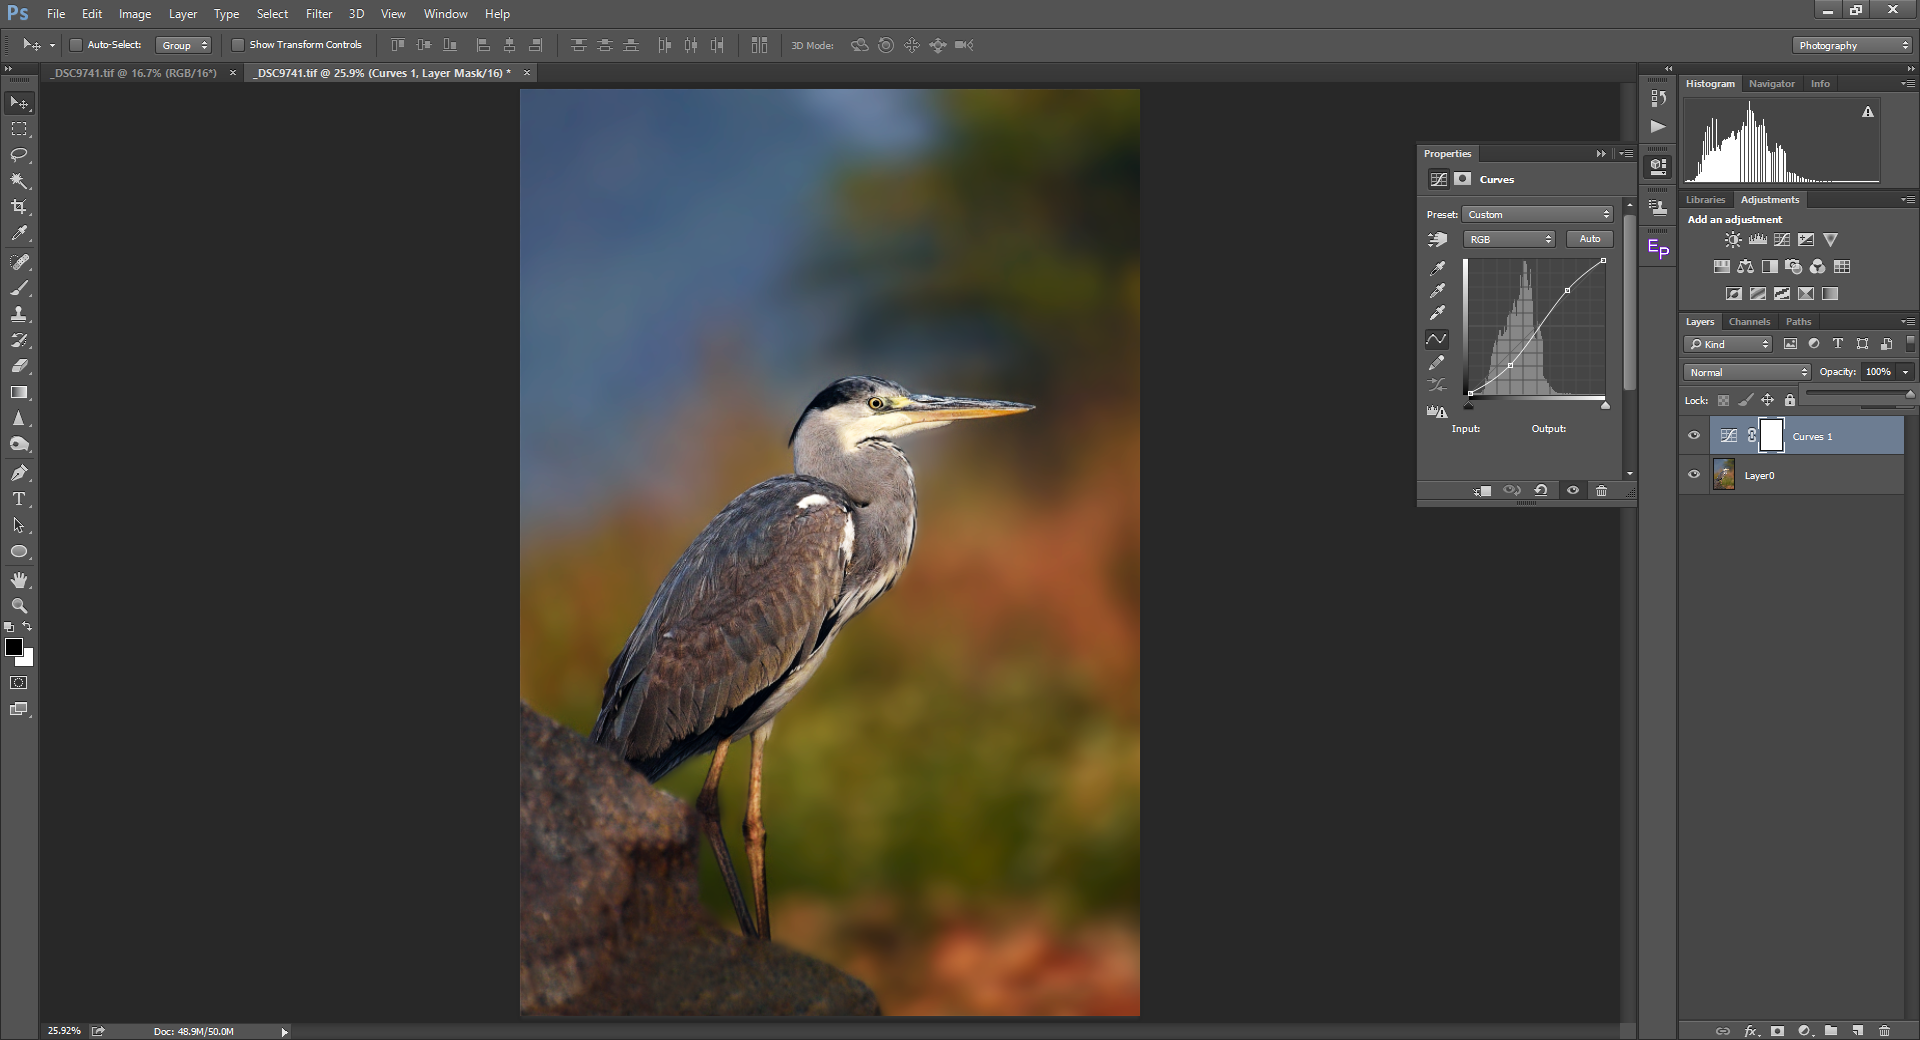The width and height of the screenshot is (1920, 1040).
Task: Select the Lasso tool
Action: tap(19, 155)
